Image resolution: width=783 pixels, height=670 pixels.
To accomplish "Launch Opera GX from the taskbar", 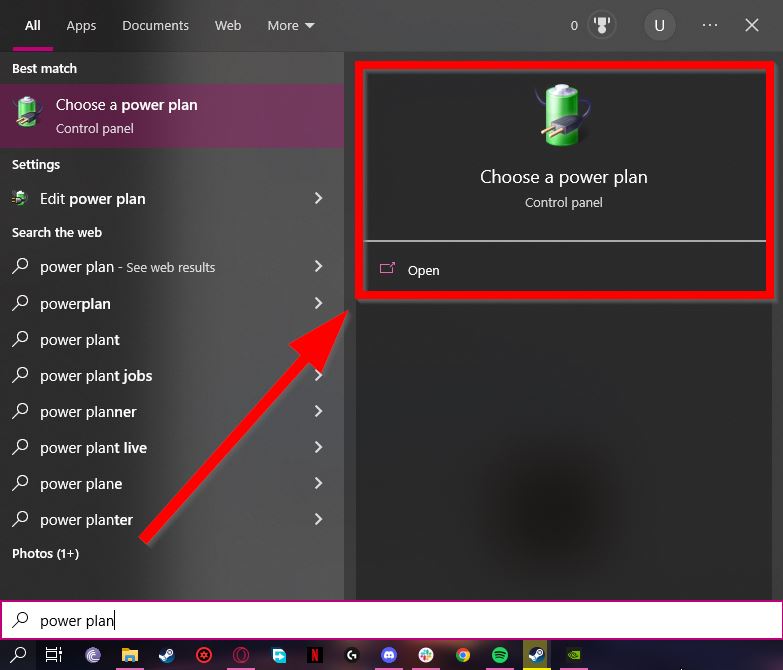I will (x=241, y=655).
